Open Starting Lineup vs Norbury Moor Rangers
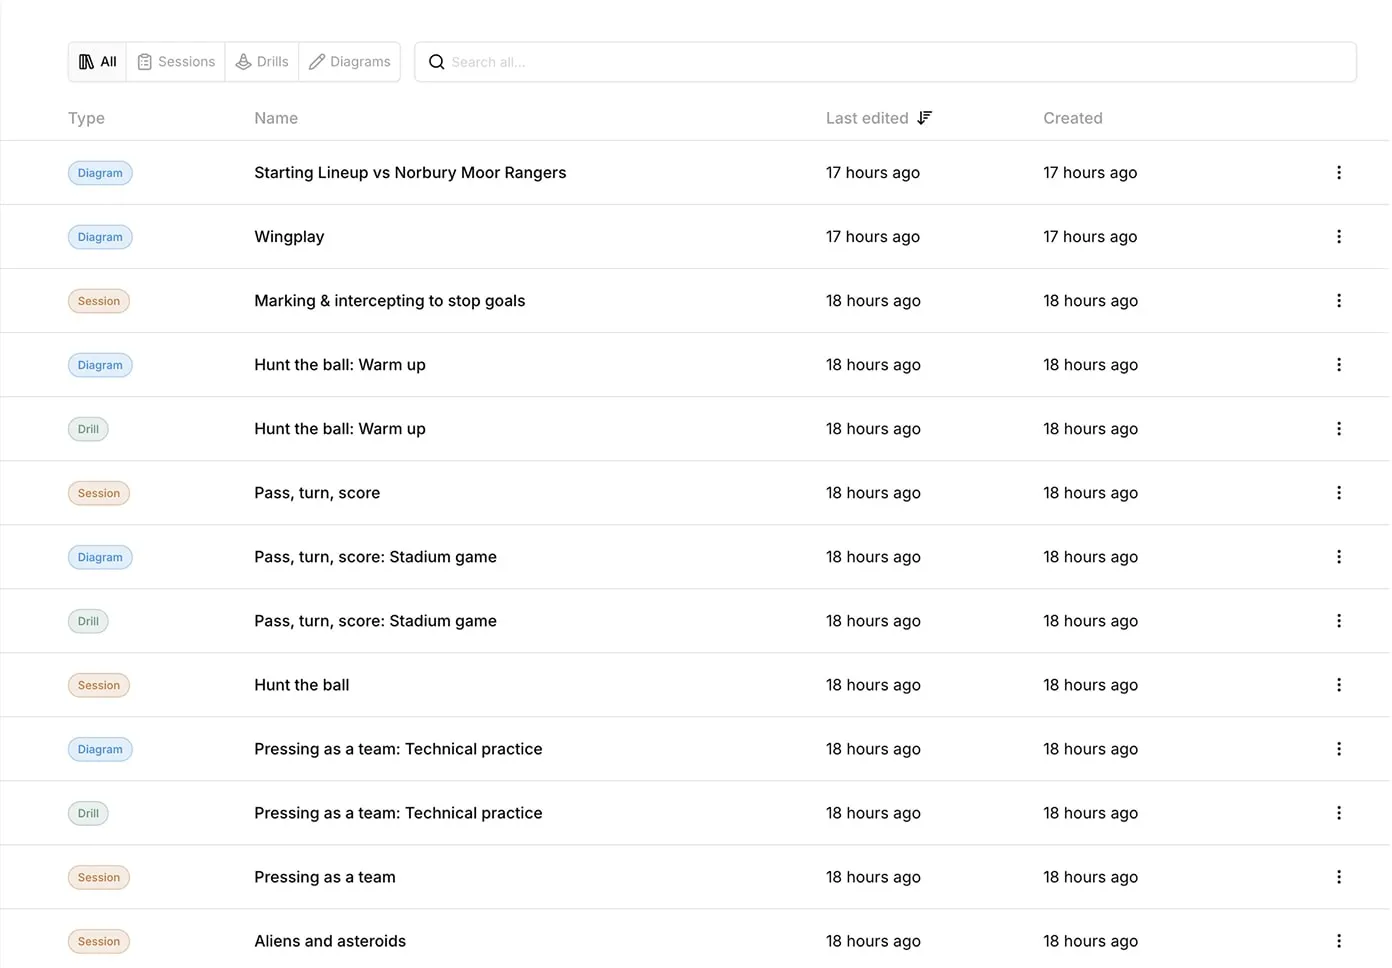This screenshot has width=1392, height=968. (x=410, y=173)
